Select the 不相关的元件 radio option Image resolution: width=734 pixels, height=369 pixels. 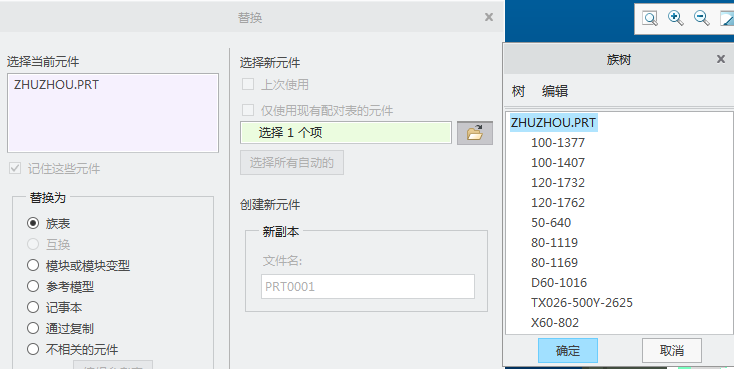(x=33, y=349)
